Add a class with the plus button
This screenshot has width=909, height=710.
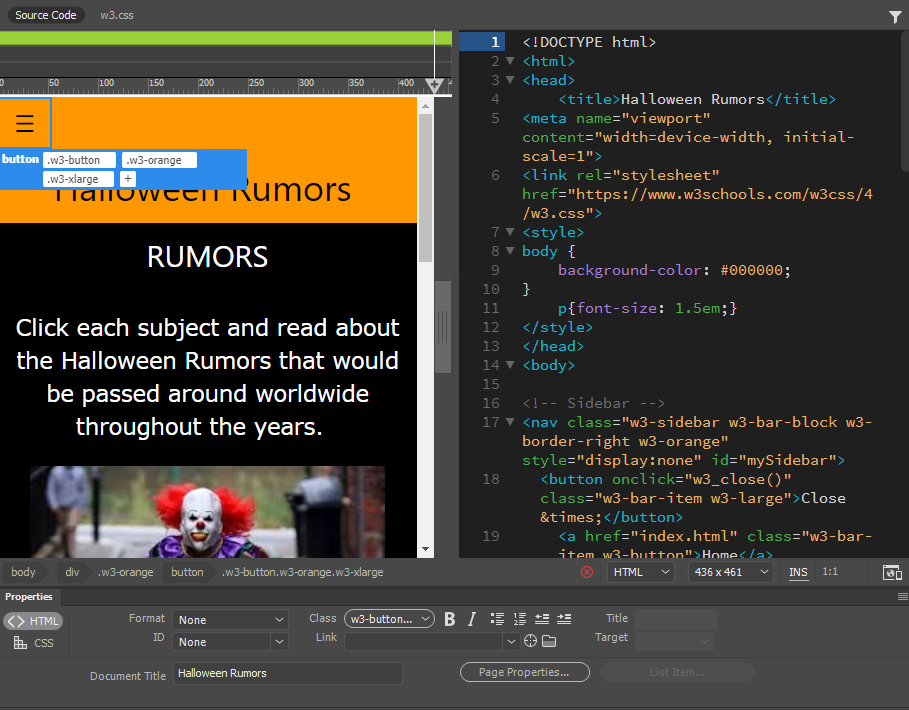point(128,179)
